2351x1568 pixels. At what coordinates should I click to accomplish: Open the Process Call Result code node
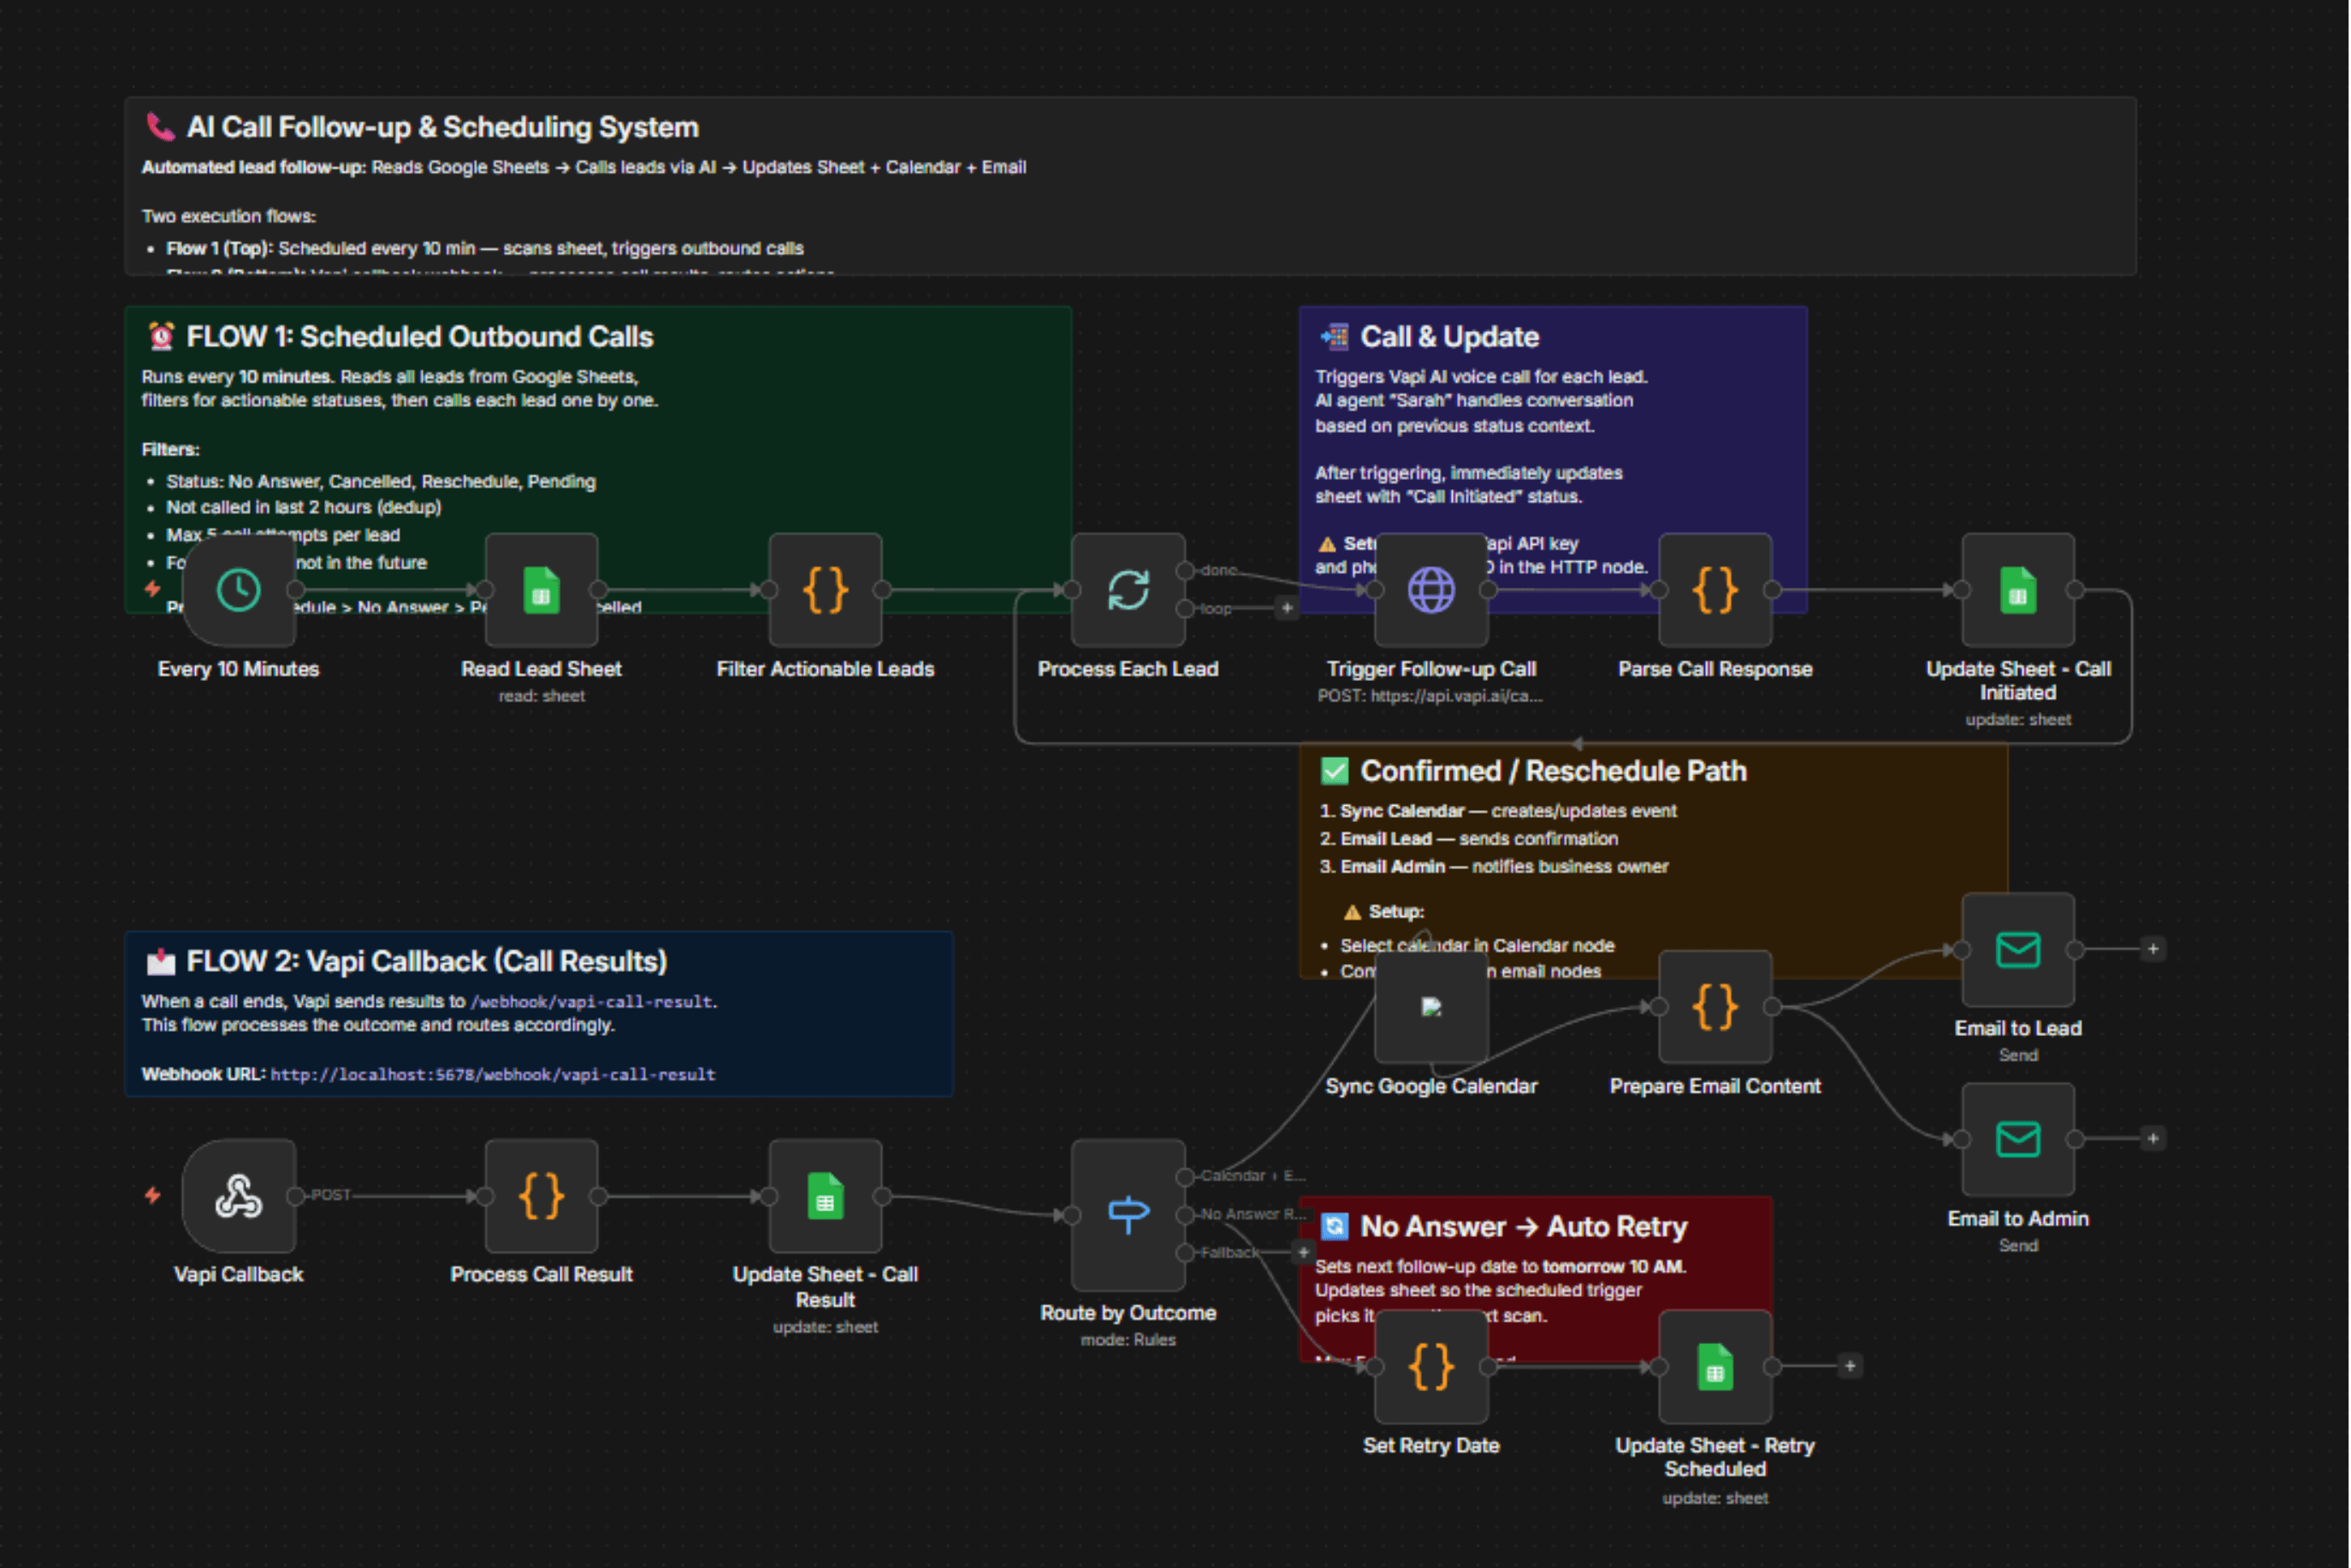pos(541,1196)
